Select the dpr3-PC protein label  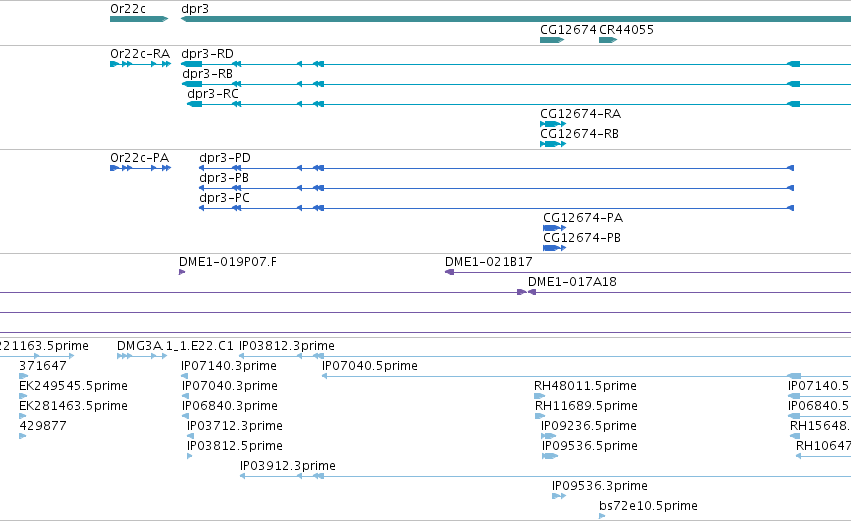coord(224,199)
